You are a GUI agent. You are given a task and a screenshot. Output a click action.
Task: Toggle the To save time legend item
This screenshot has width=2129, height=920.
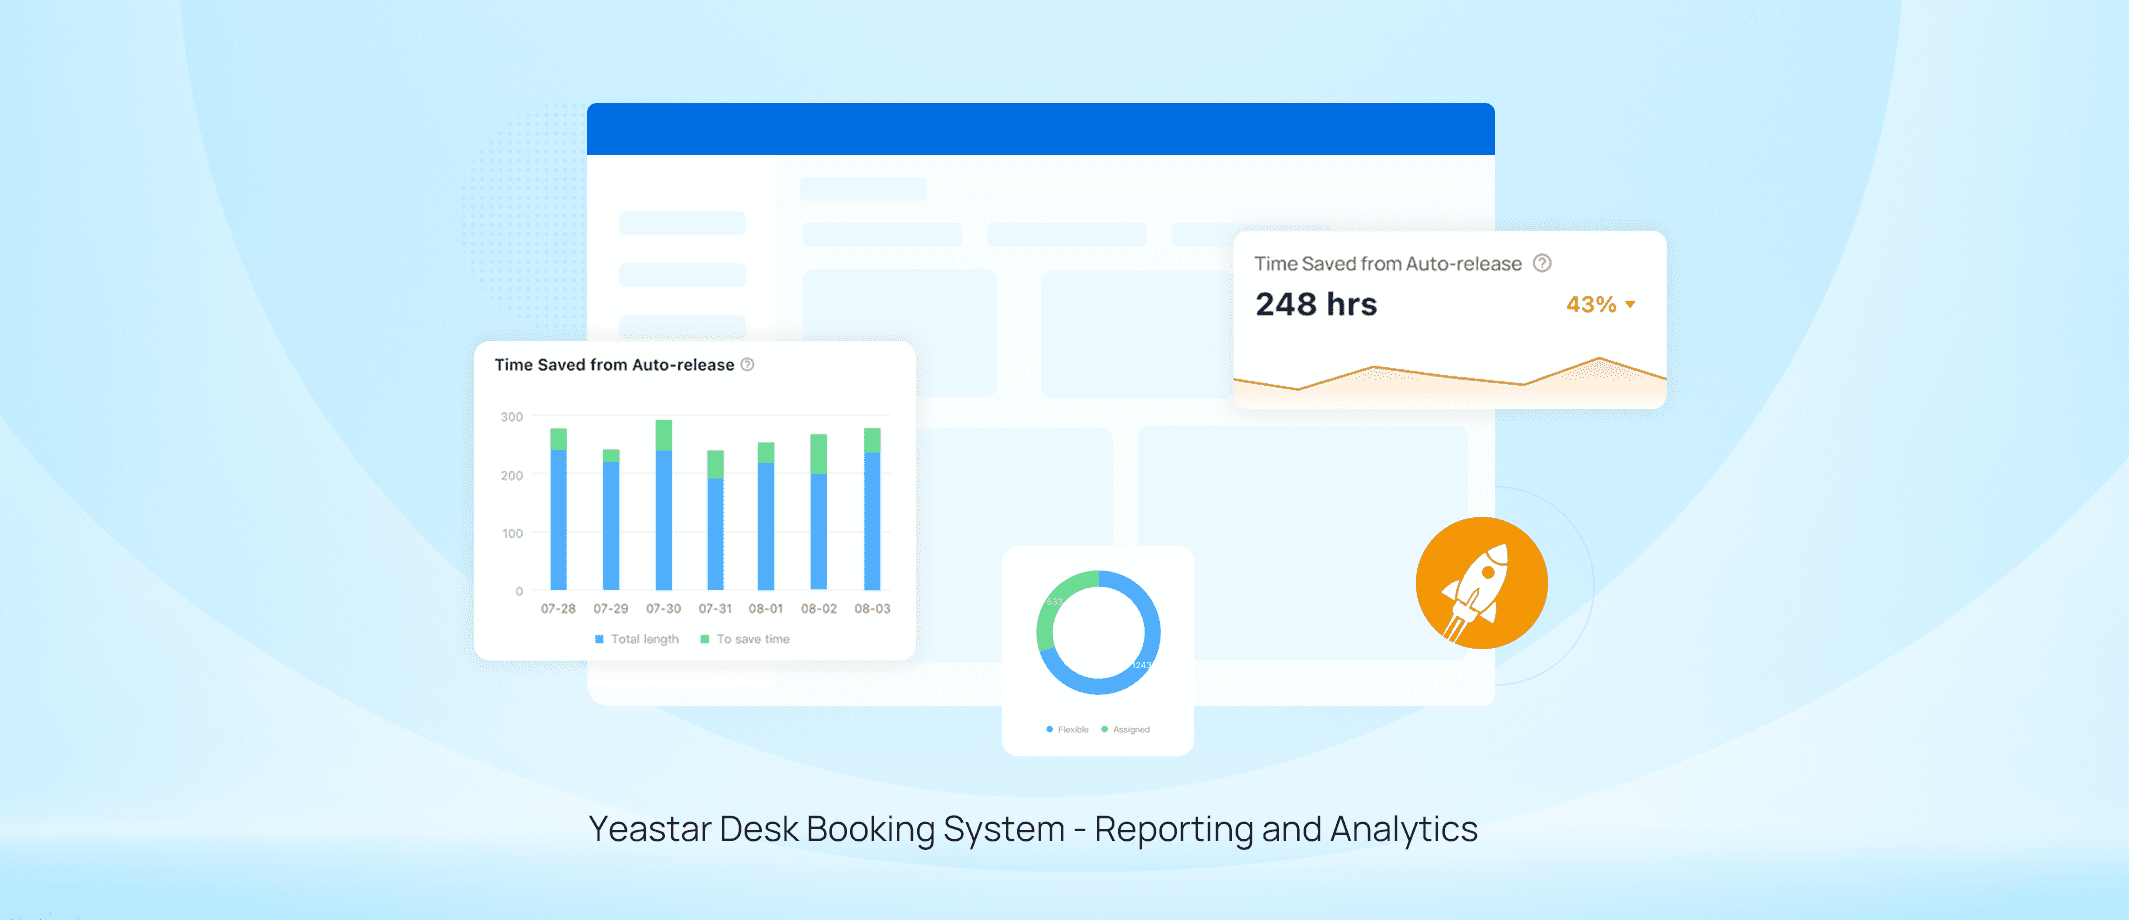[745, 639]
